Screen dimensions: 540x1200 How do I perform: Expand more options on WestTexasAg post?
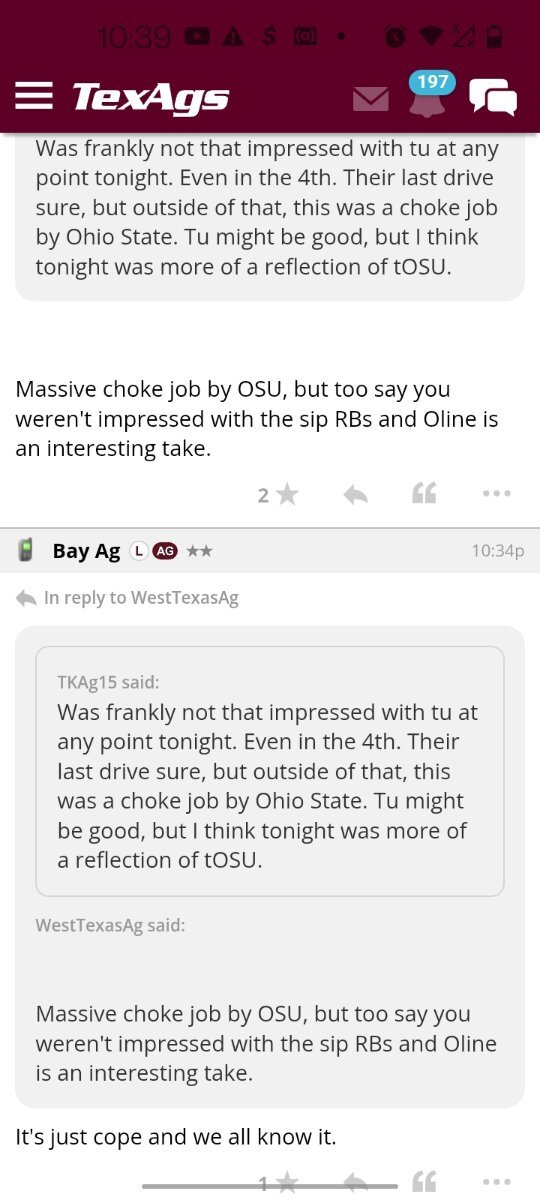496,494
